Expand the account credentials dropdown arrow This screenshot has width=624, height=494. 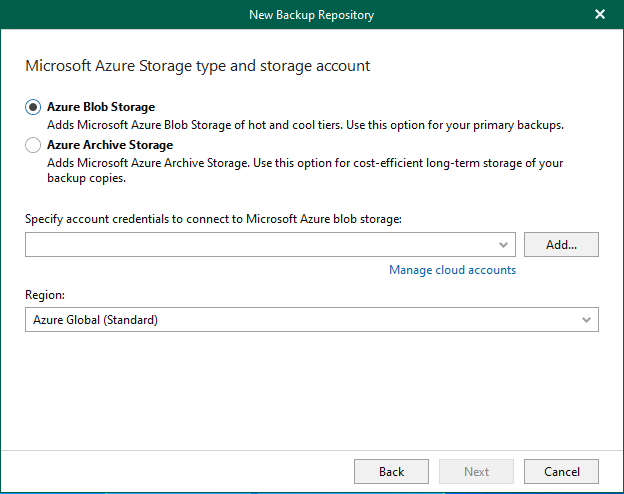[503, 244]
